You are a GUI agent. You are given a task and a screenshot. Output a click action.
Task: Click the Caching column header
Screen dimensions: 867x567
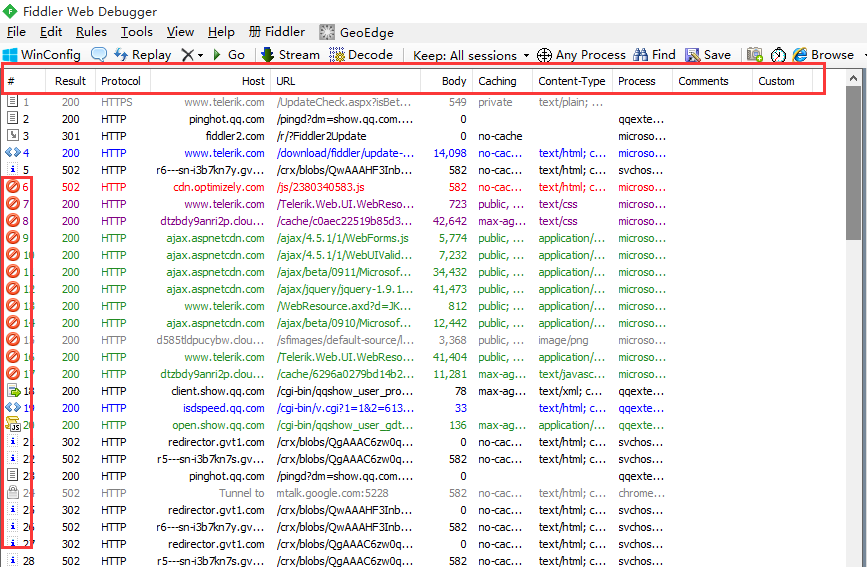502,81
